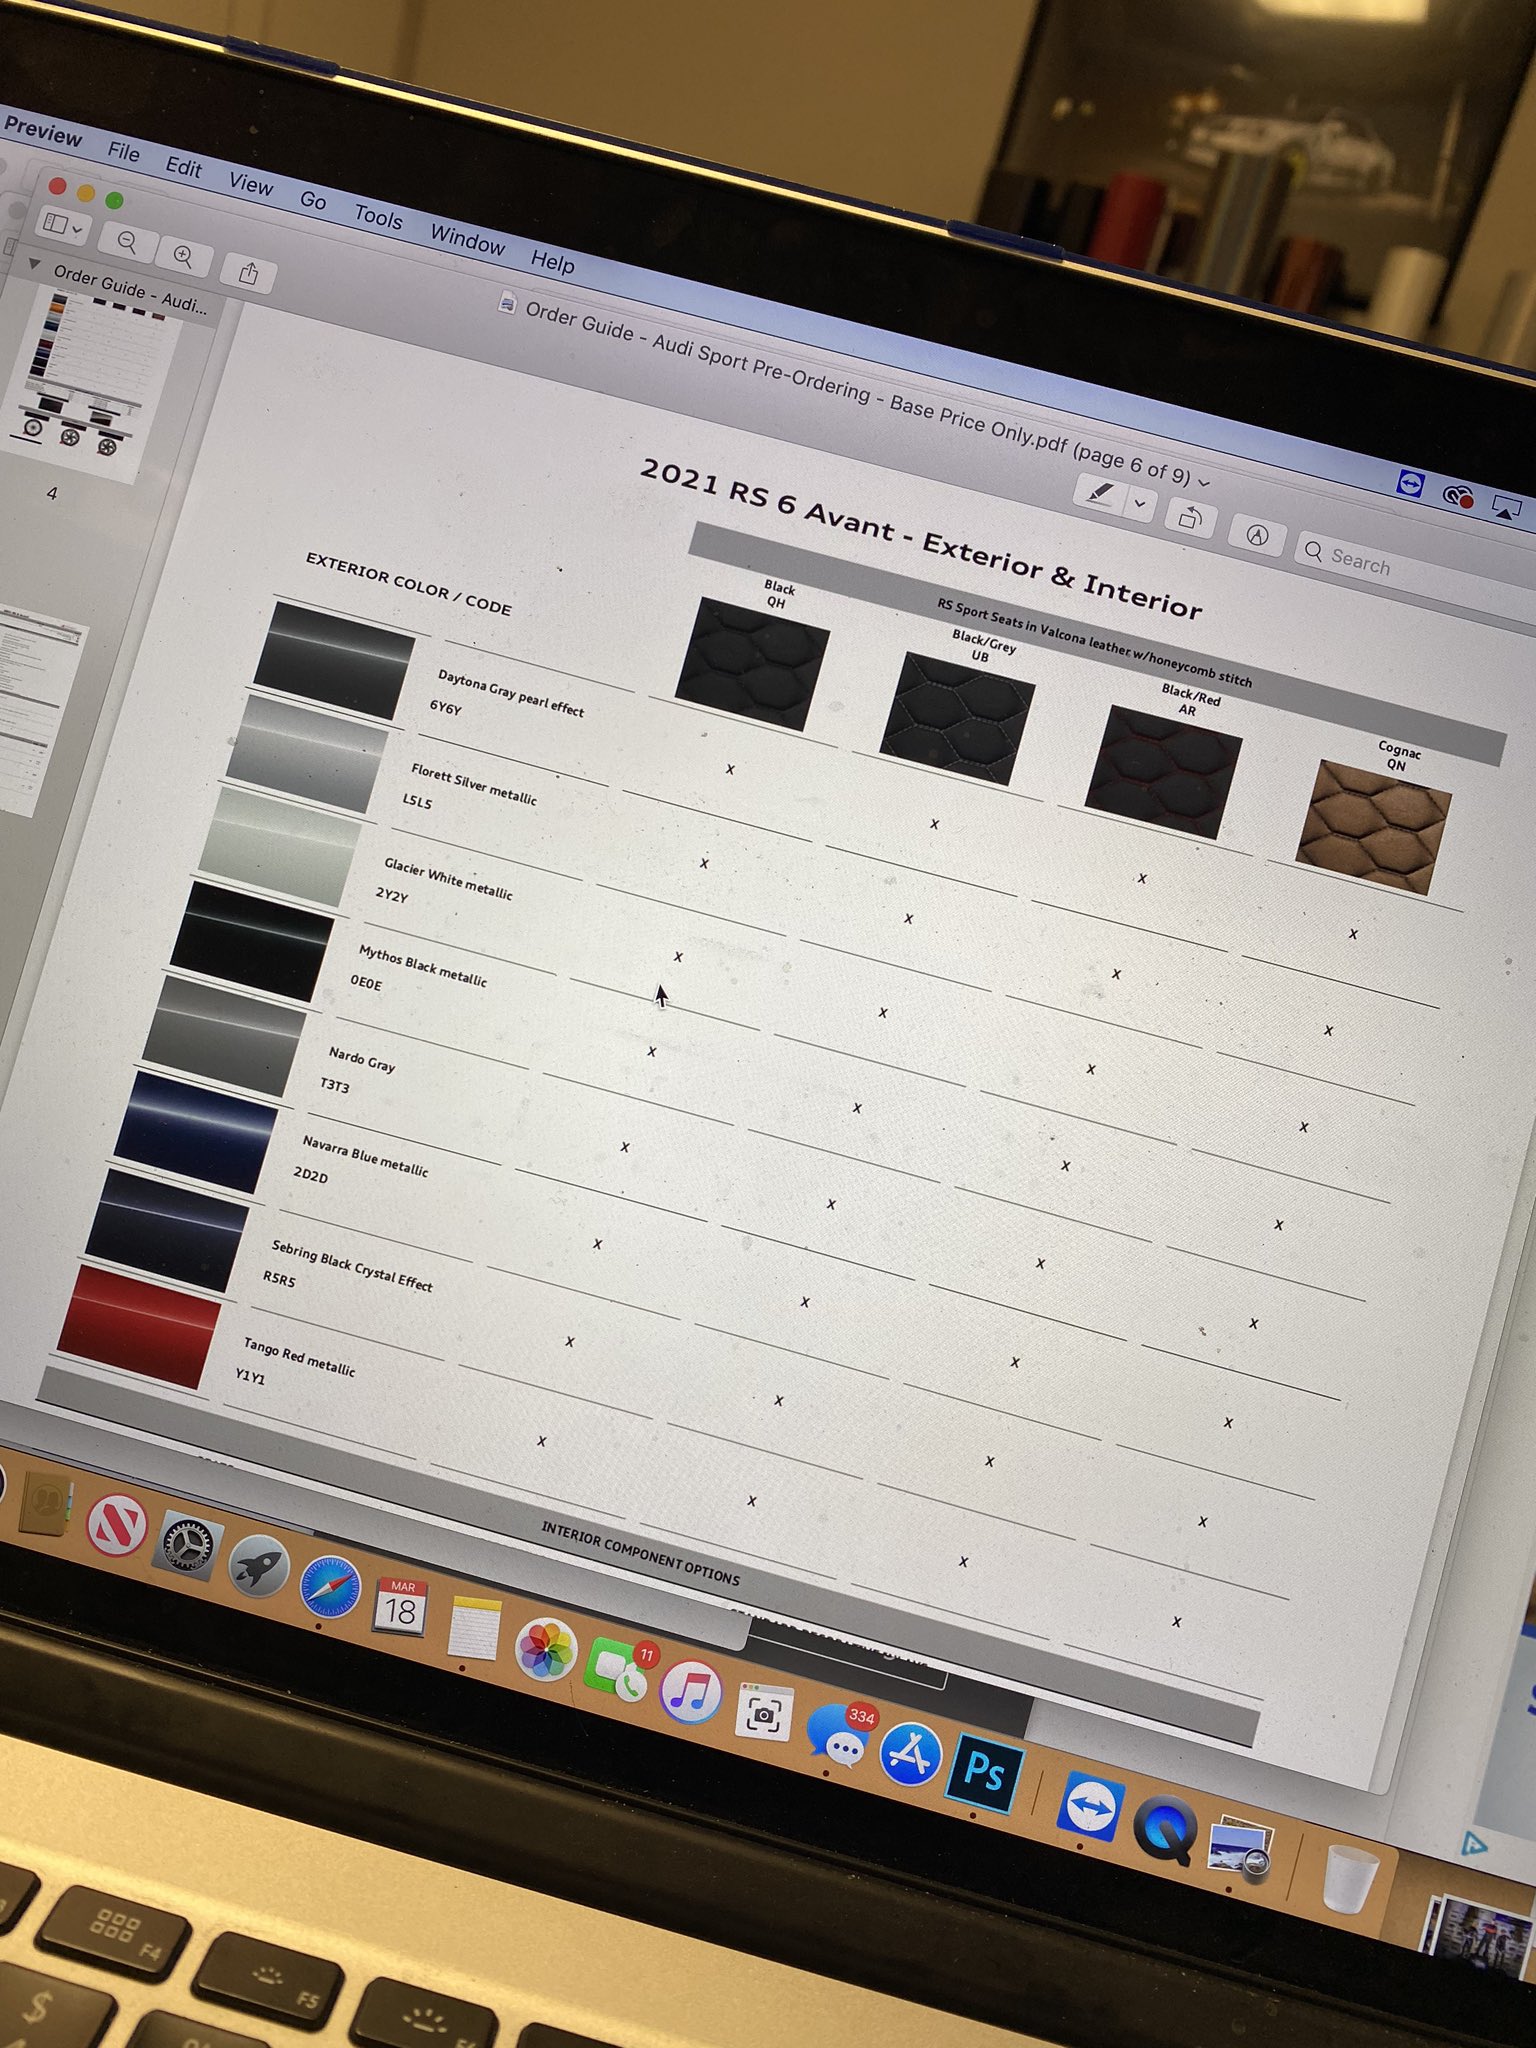Open Photoshop from the Dock

click(x=984, y=1773)
